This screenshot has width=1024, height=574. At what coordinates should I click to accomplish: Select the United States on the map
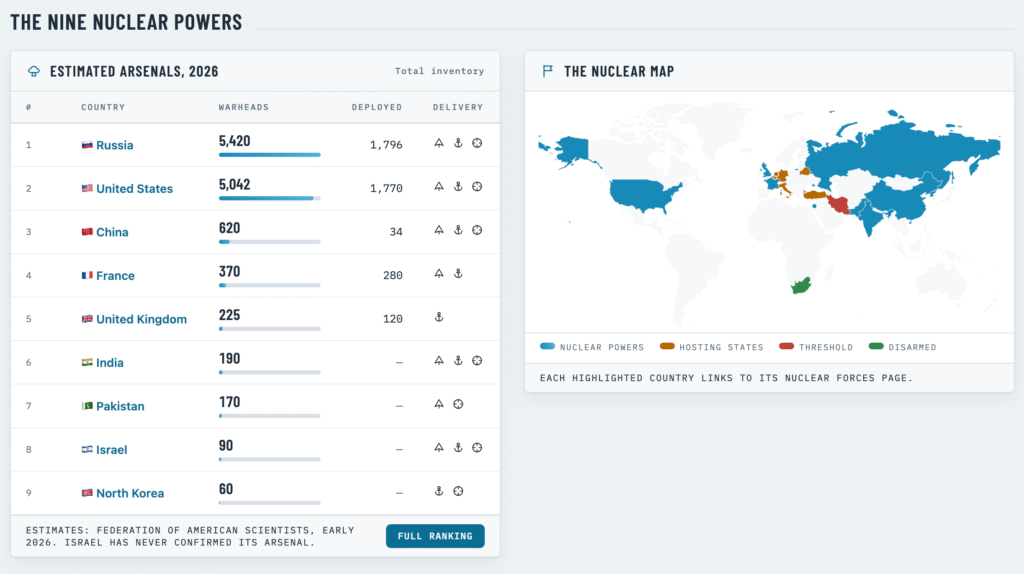pyautogui.click(x=643, y=194)
